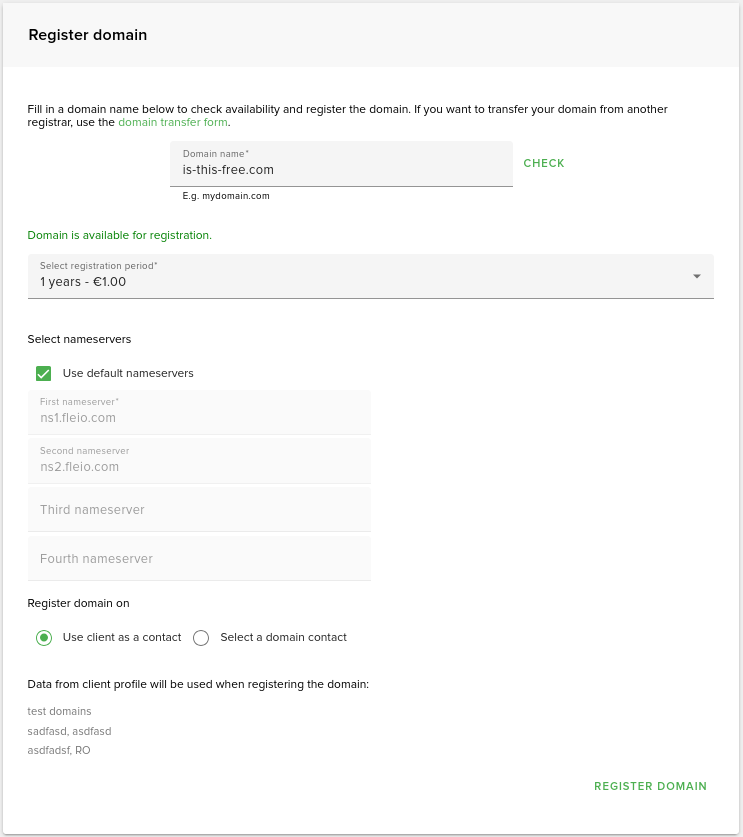Click the E.g. mydomain.com hint text
Viewport: 743px width, 837px height.
[226, 196]
